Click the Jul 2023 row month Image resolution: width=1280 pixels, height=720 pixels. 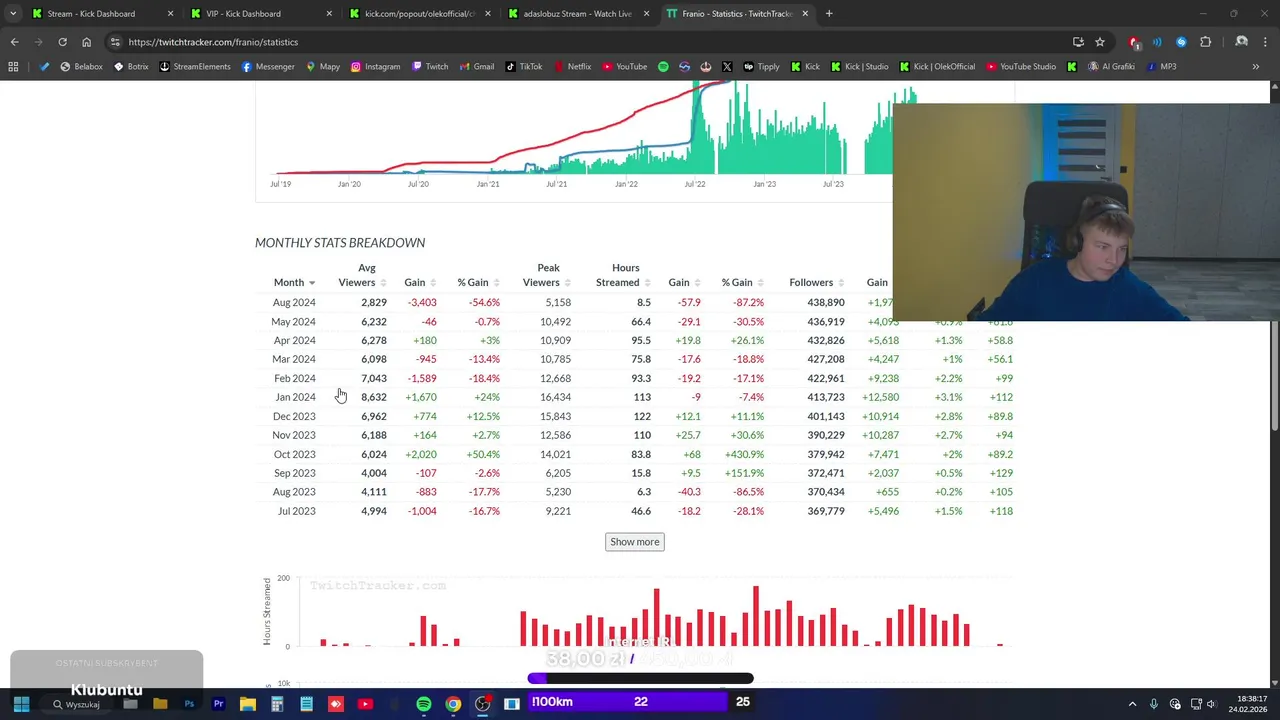(x=297, y=511)
